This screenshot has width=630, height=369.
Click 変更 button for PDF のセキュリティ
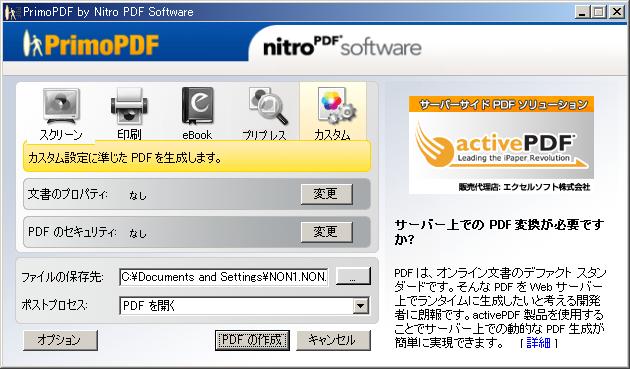coord(327,232)
